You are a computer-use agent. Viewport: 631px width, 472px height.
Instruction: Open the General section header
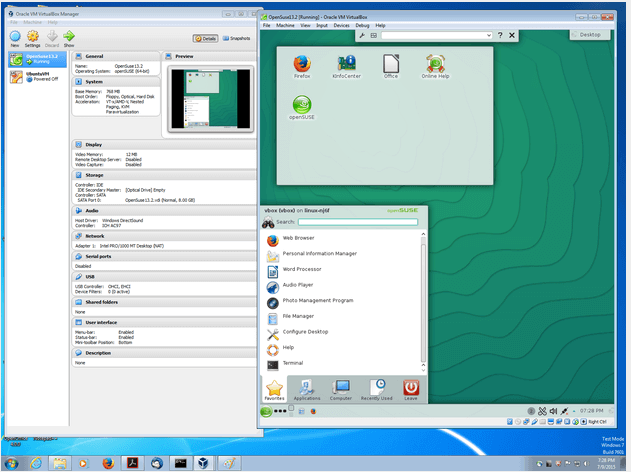(116, 56)
